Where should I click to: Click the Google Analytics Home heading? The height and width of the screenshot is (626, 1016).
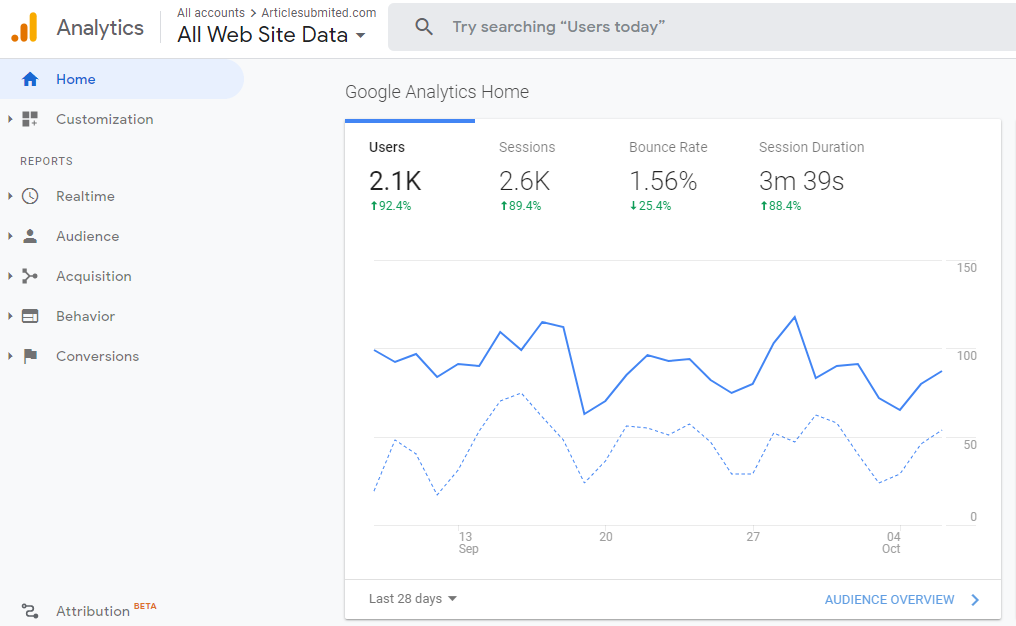pyautogui.click(x=437, y=92)
